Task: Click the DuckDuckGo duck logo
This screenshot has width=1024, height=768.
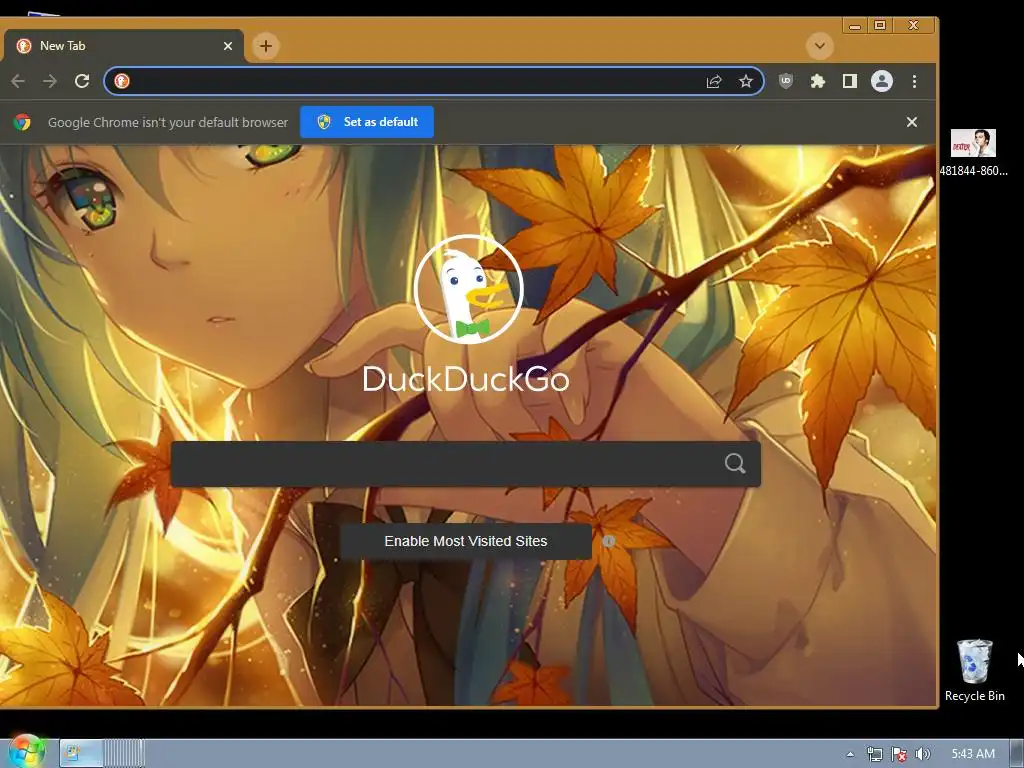Action: [x=468, y=289]
